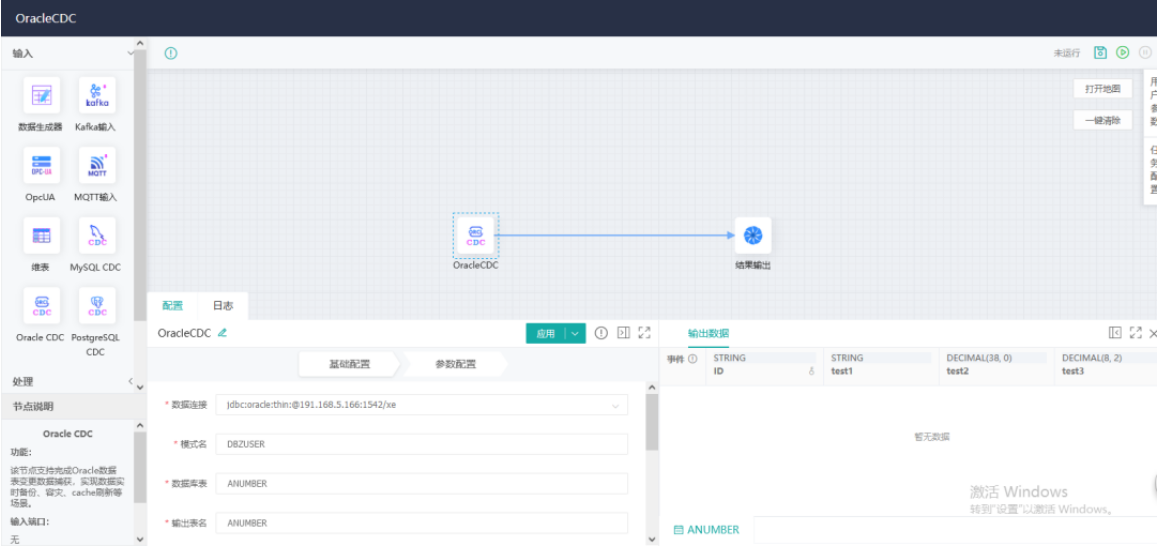Expand the configuration panel to fullscreen

click(644, 333)
